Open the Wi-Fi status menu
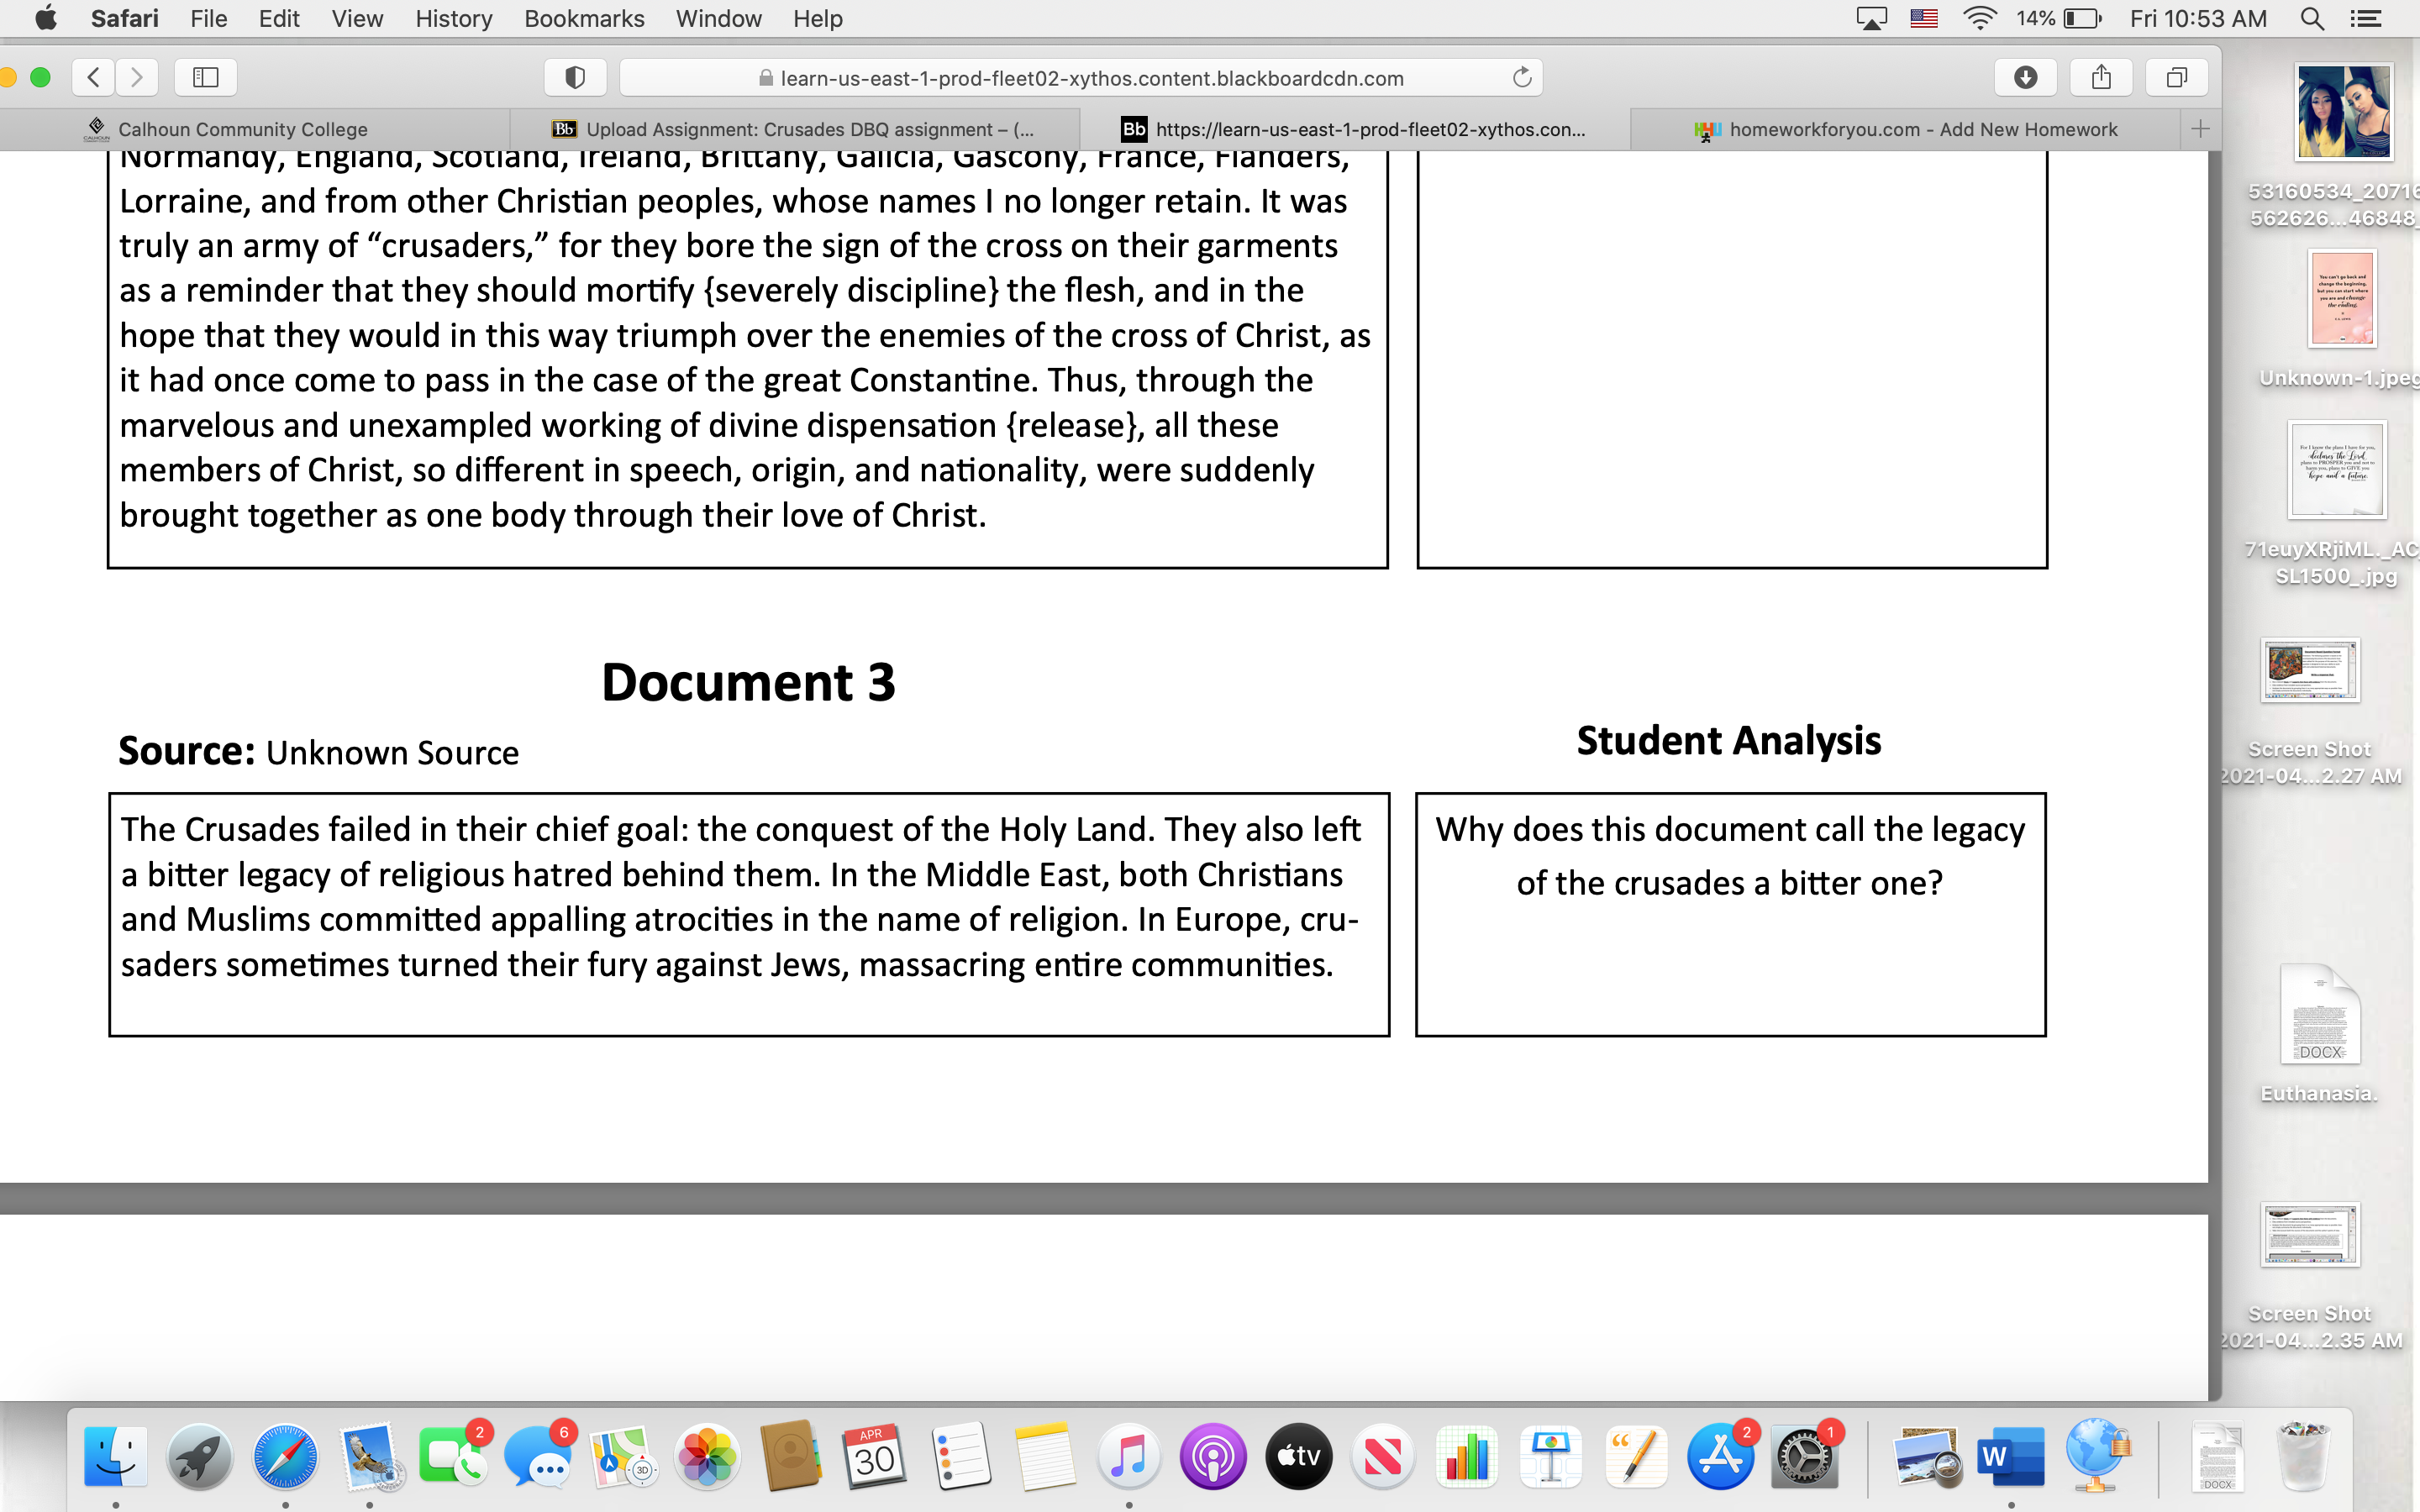Viewport: 2420px width, 1512px height. pos(1979,18)
